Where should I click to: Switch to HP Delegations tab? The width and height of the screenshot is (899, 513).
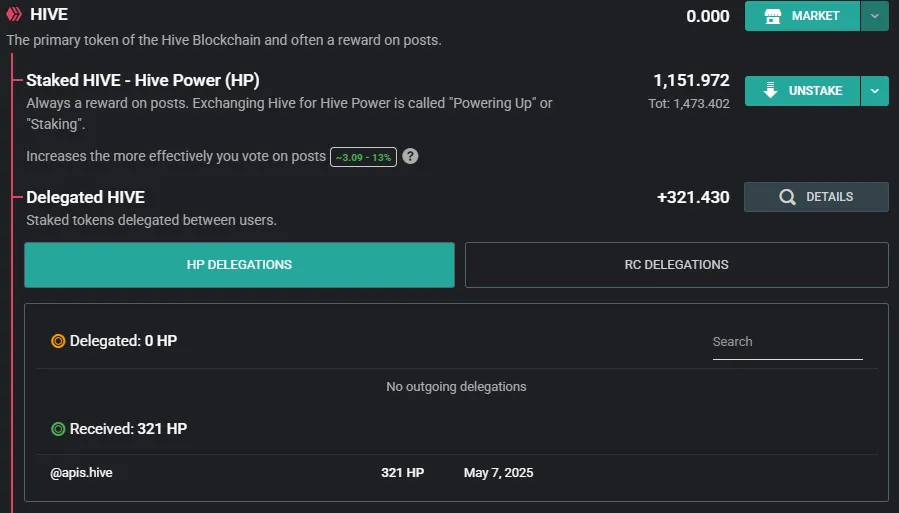pos(239,265)
